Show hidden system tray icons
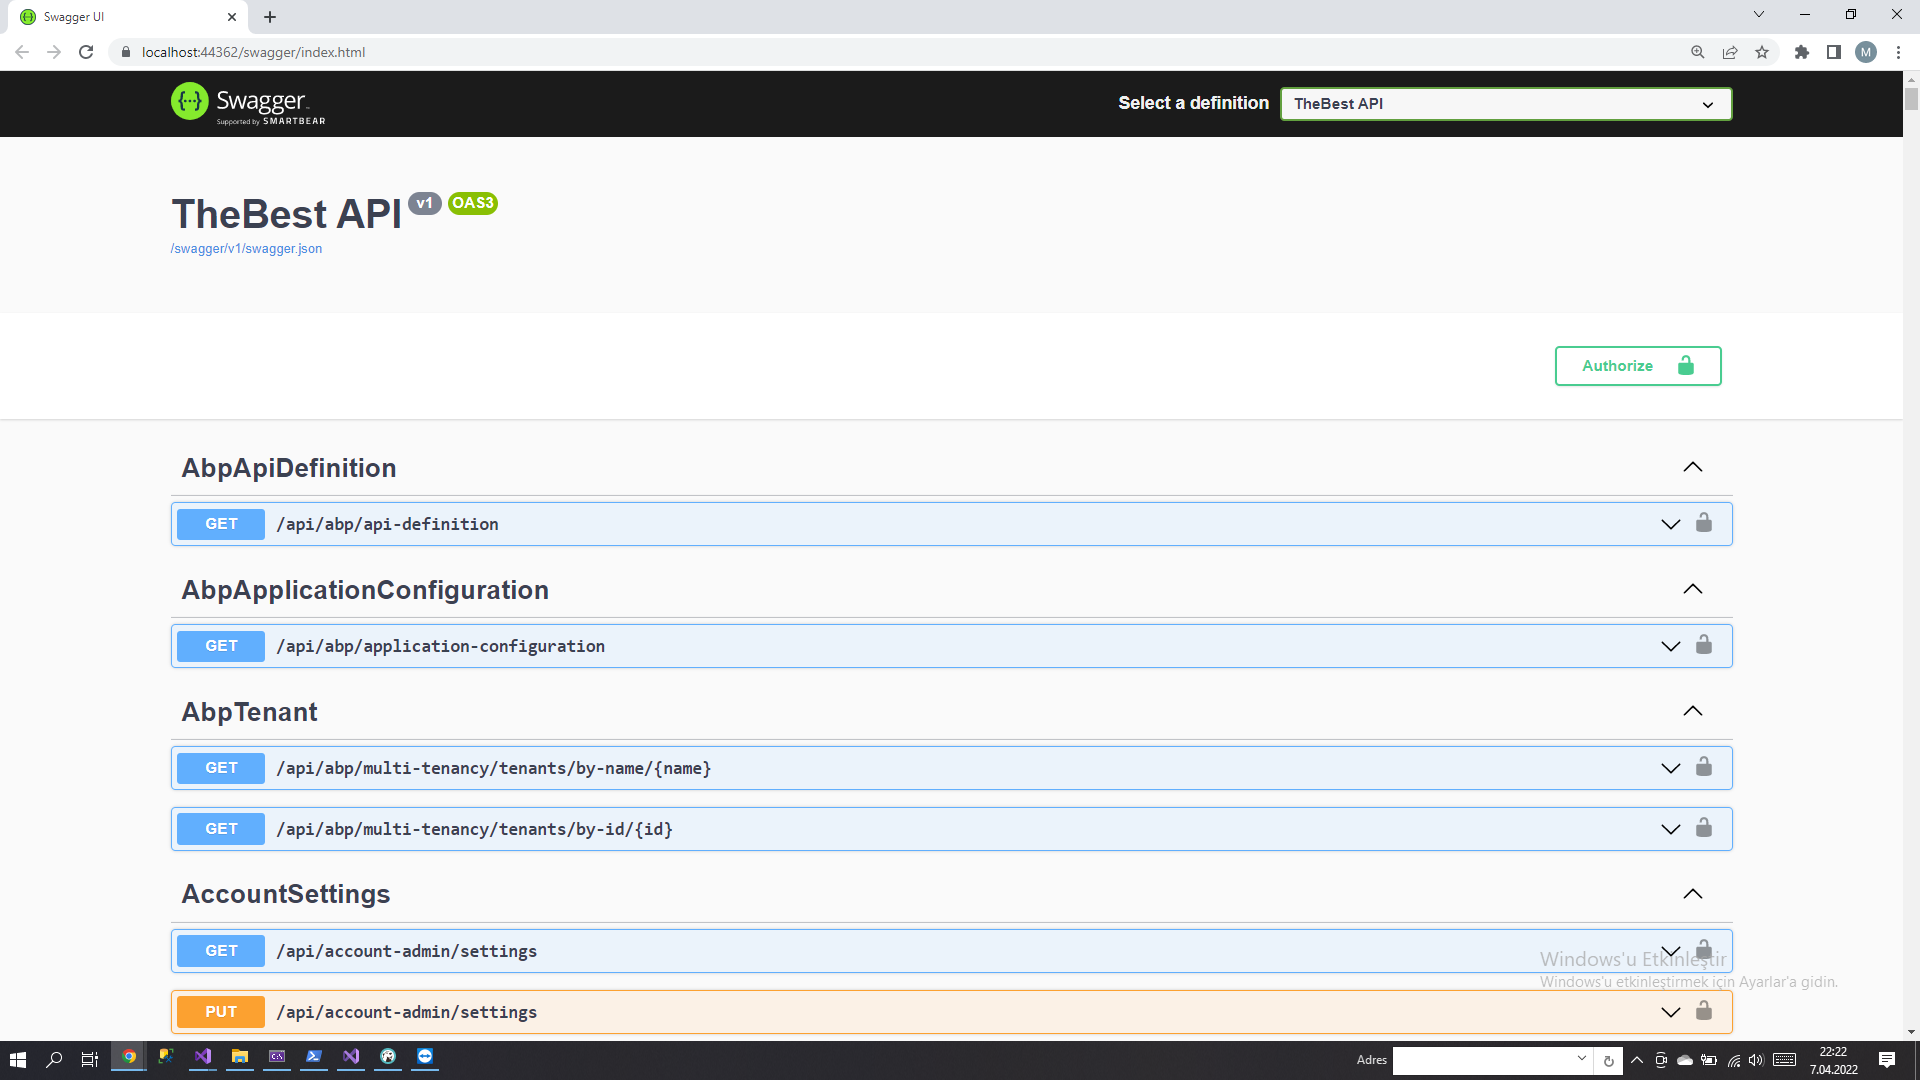The height and width of the screenshot is (1080, 1920). pyautogui.click(x=1637, y=1060)
